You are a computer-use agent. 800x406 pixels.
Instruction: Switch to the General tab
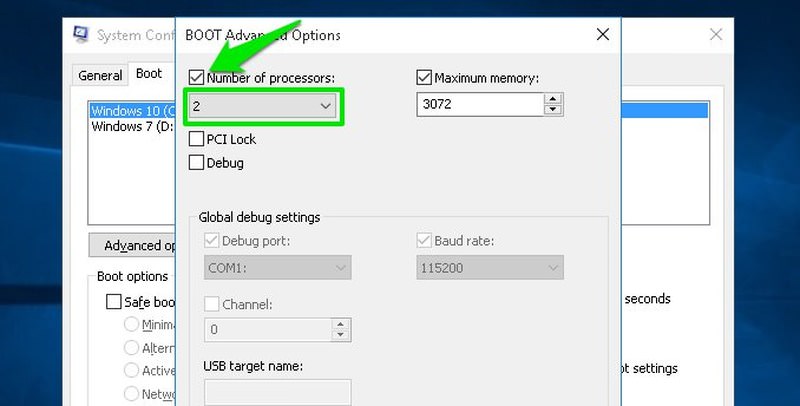[x=100, y=75]
